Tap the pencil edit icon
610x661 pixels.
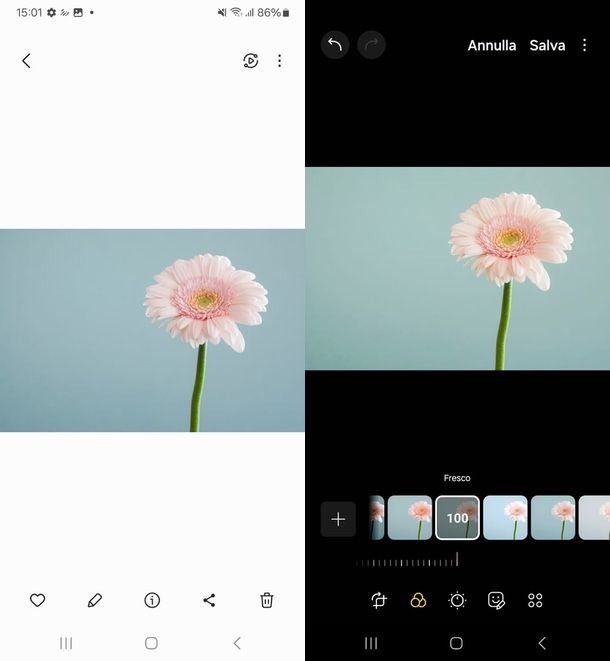[95, 600]
